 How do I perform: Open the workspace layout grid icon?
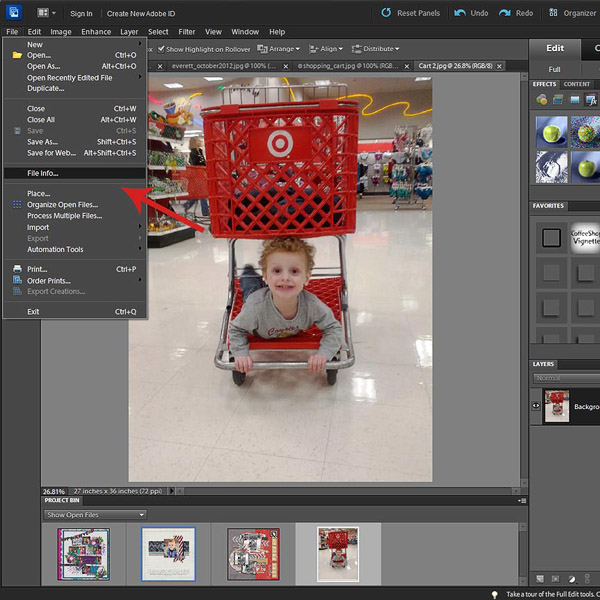(x=43, y=13)
